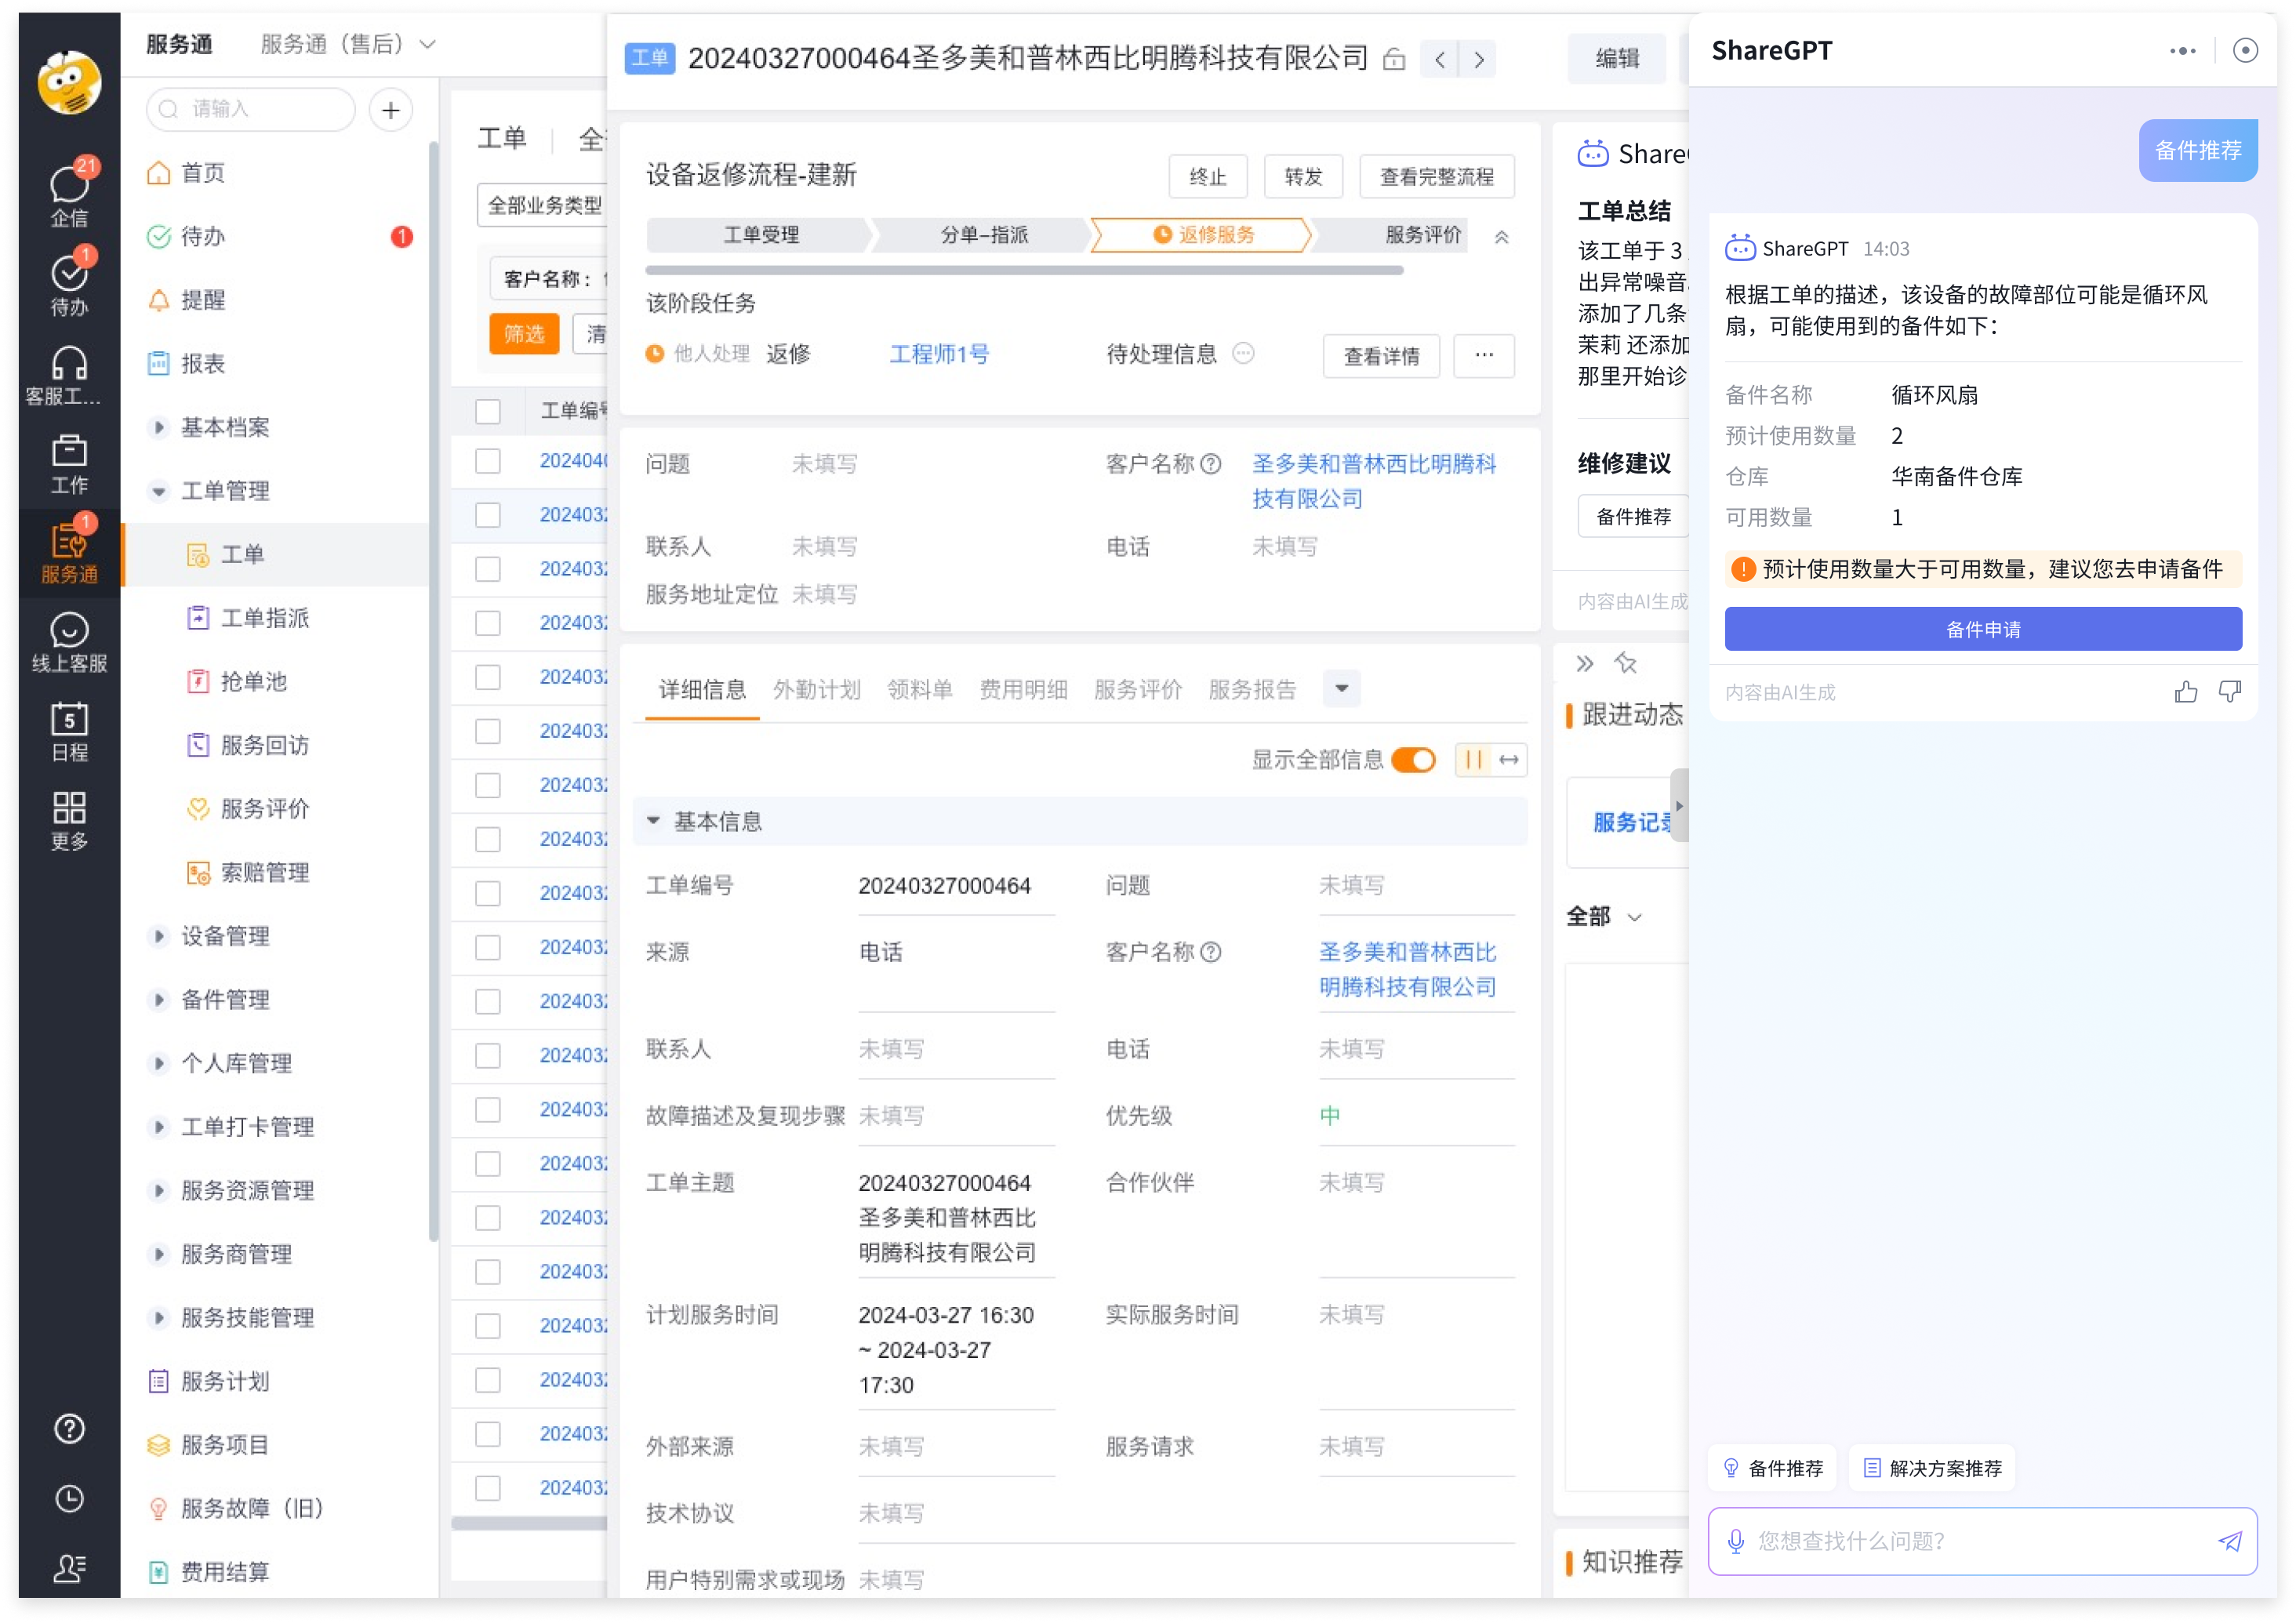Click the blue 备件申请 button
This screenshot has height=1623, width=2296.
tap(1983, 629)
